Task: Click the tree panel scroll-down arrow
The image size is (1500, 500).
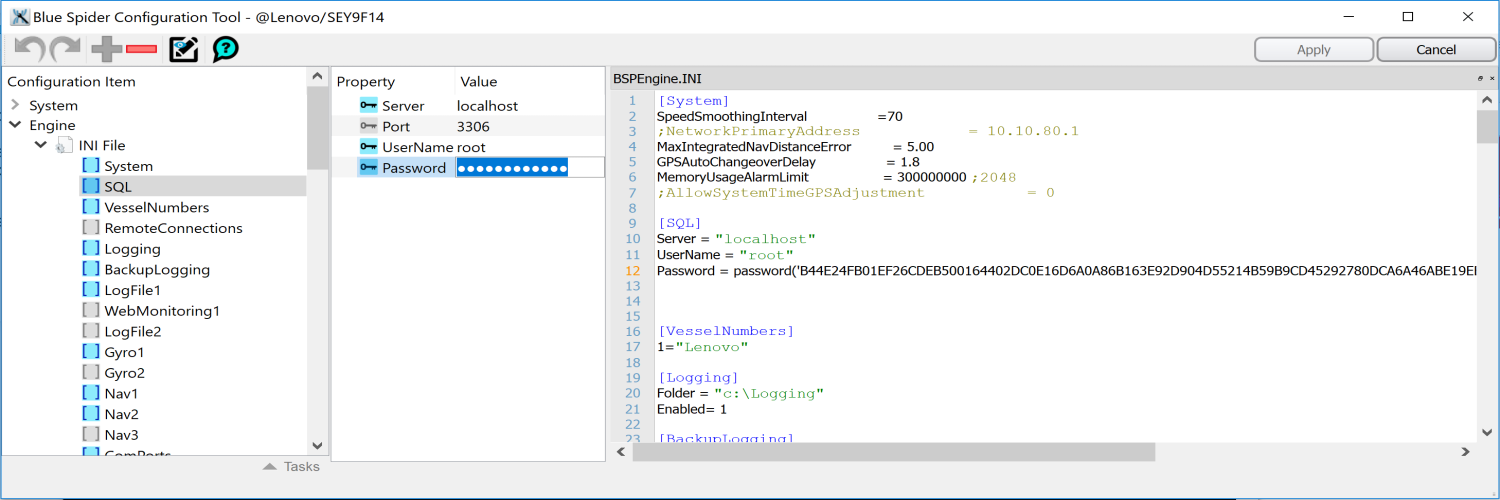Action: pyautogui.click(x=317, y=446)
